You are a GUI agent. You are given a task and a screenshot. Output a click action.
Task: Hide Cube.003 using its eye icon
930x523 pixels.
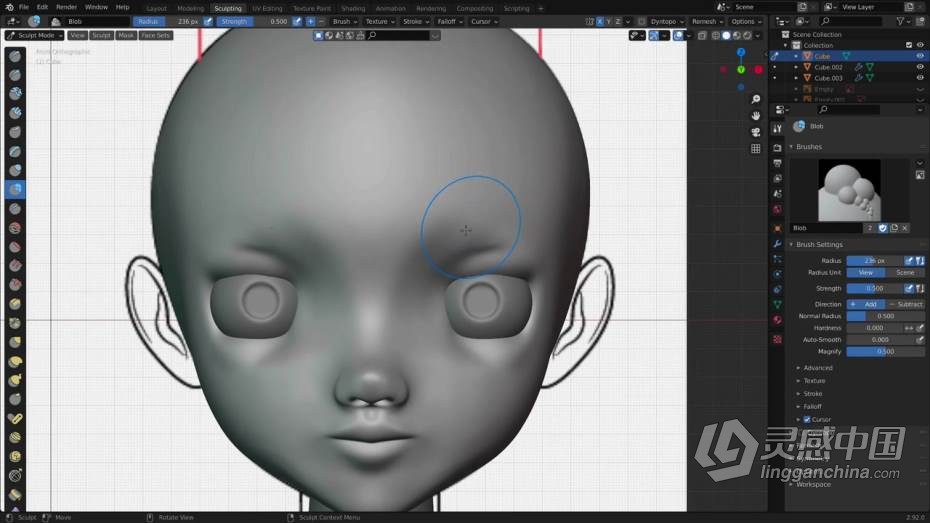point(920,78)
